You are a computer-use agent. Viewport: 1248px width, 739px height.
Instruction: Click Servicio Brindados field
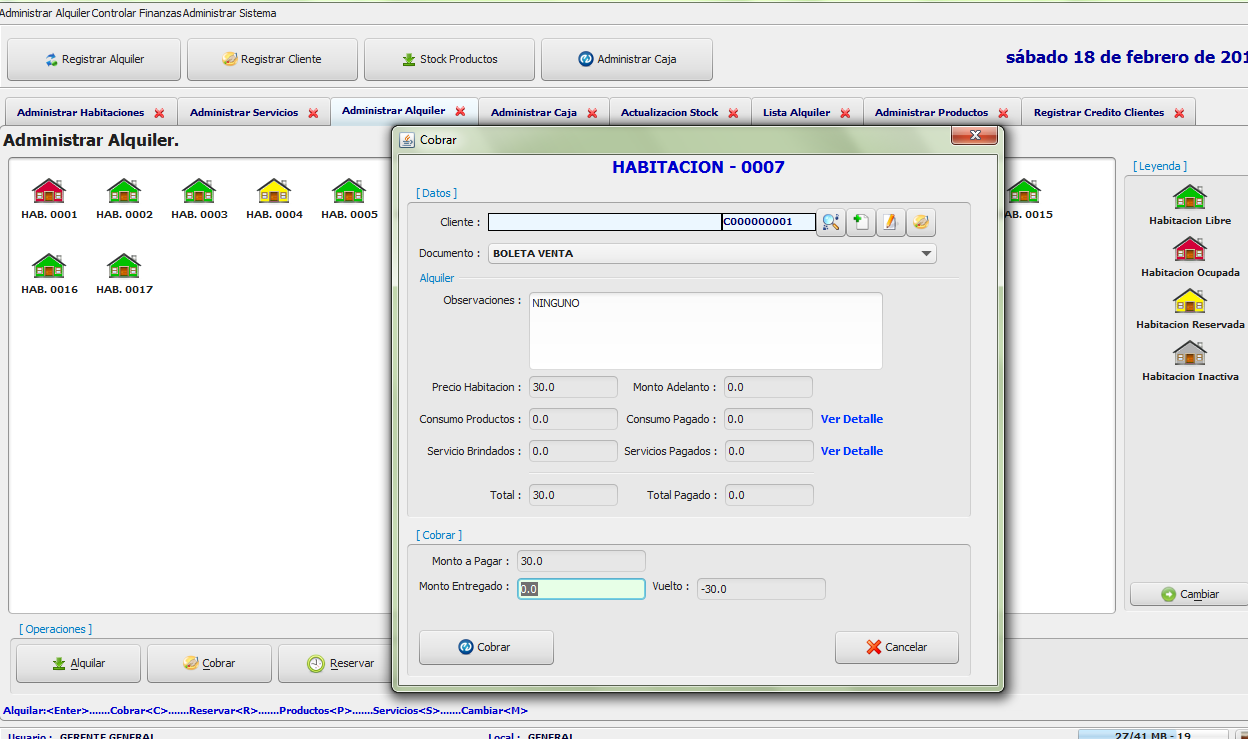point(573,451)
